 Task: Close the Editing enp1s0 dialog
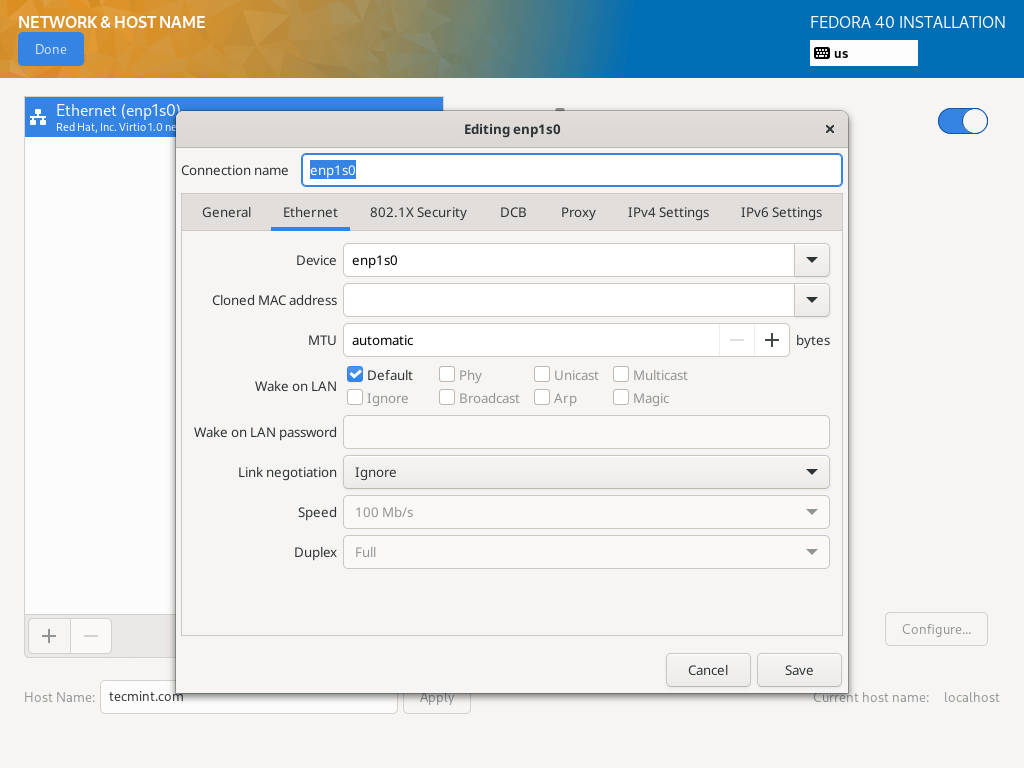point(829,129)
